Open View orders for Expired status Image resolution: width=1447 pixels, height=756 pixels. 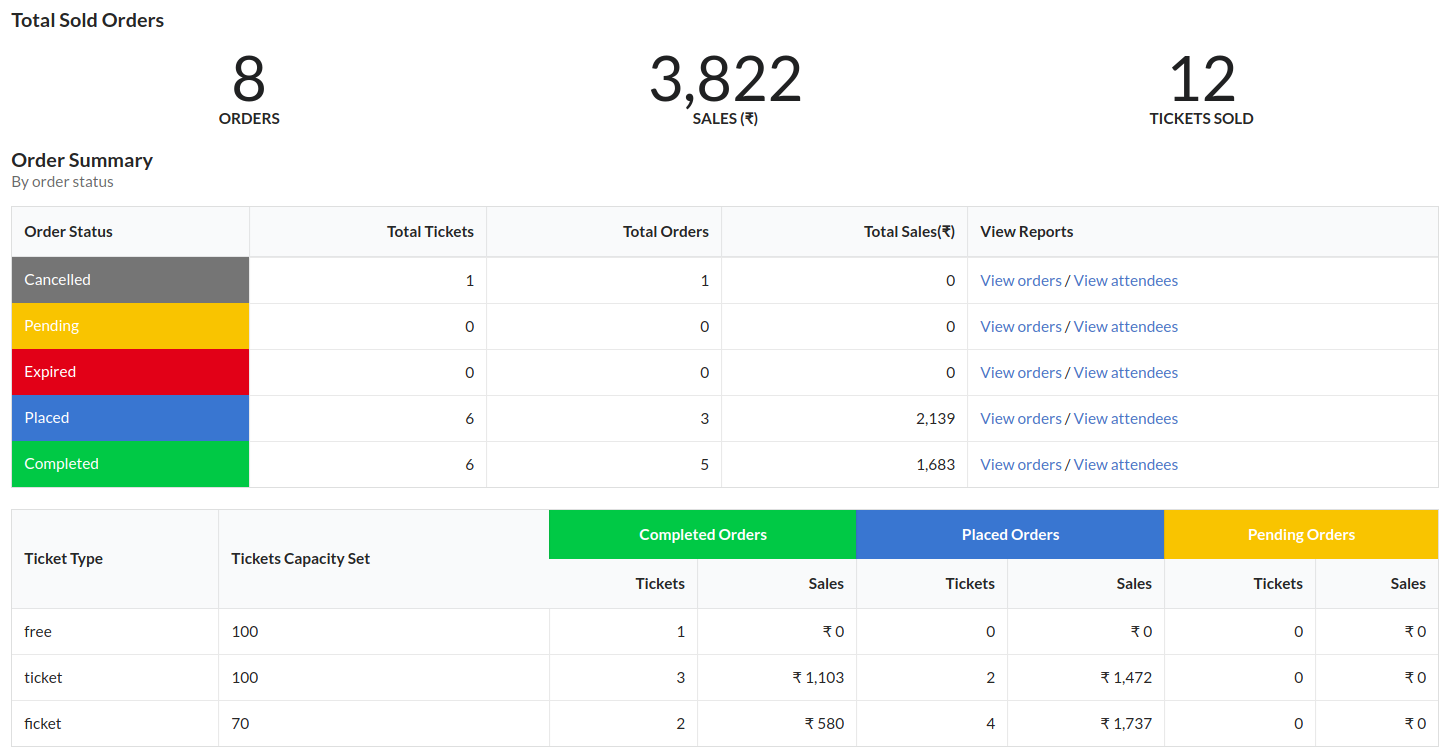[1021, 373]
